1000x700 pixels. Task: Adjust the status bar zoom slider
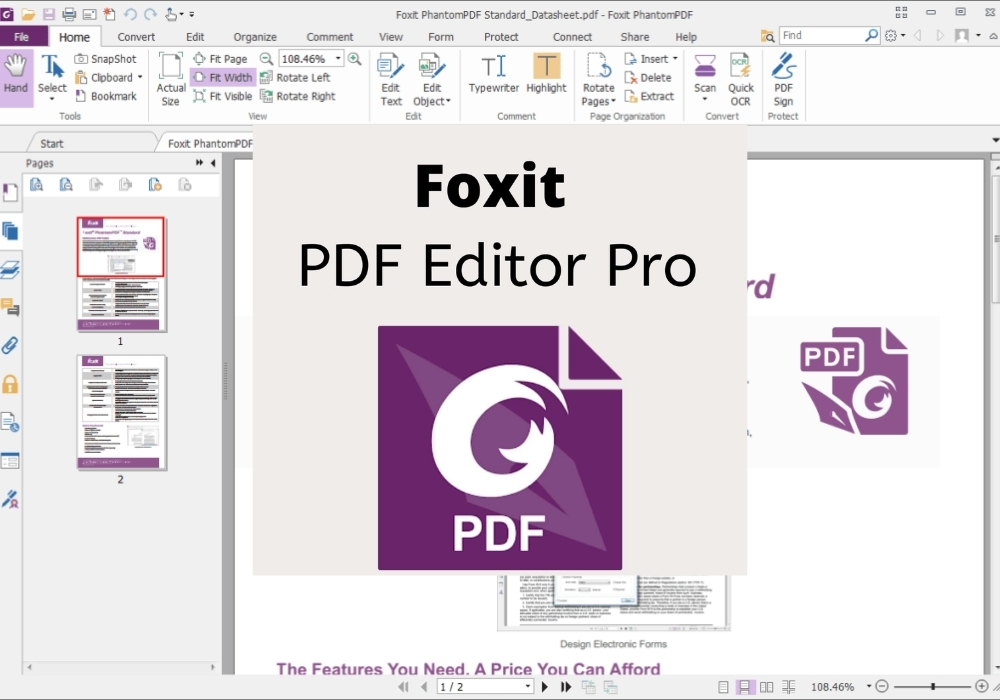click(932, 687)
